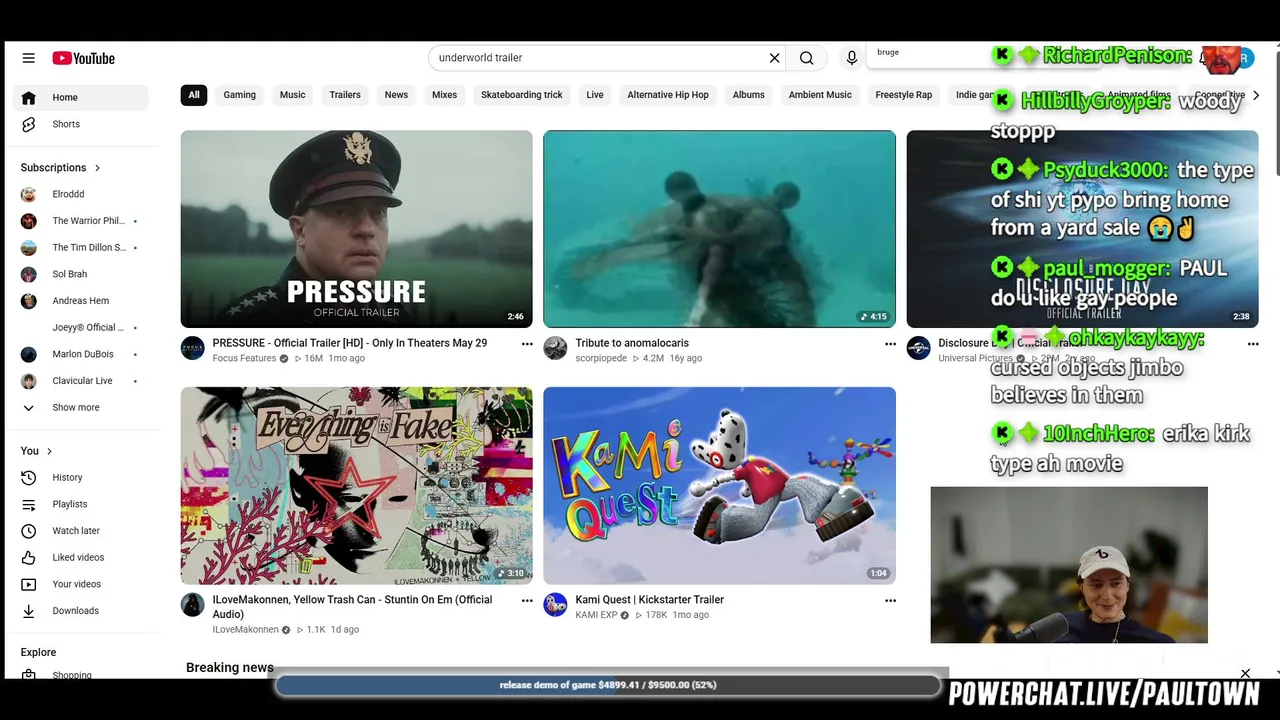
Task: Open scorpiopede channel avatar
Action: [555, 348]
